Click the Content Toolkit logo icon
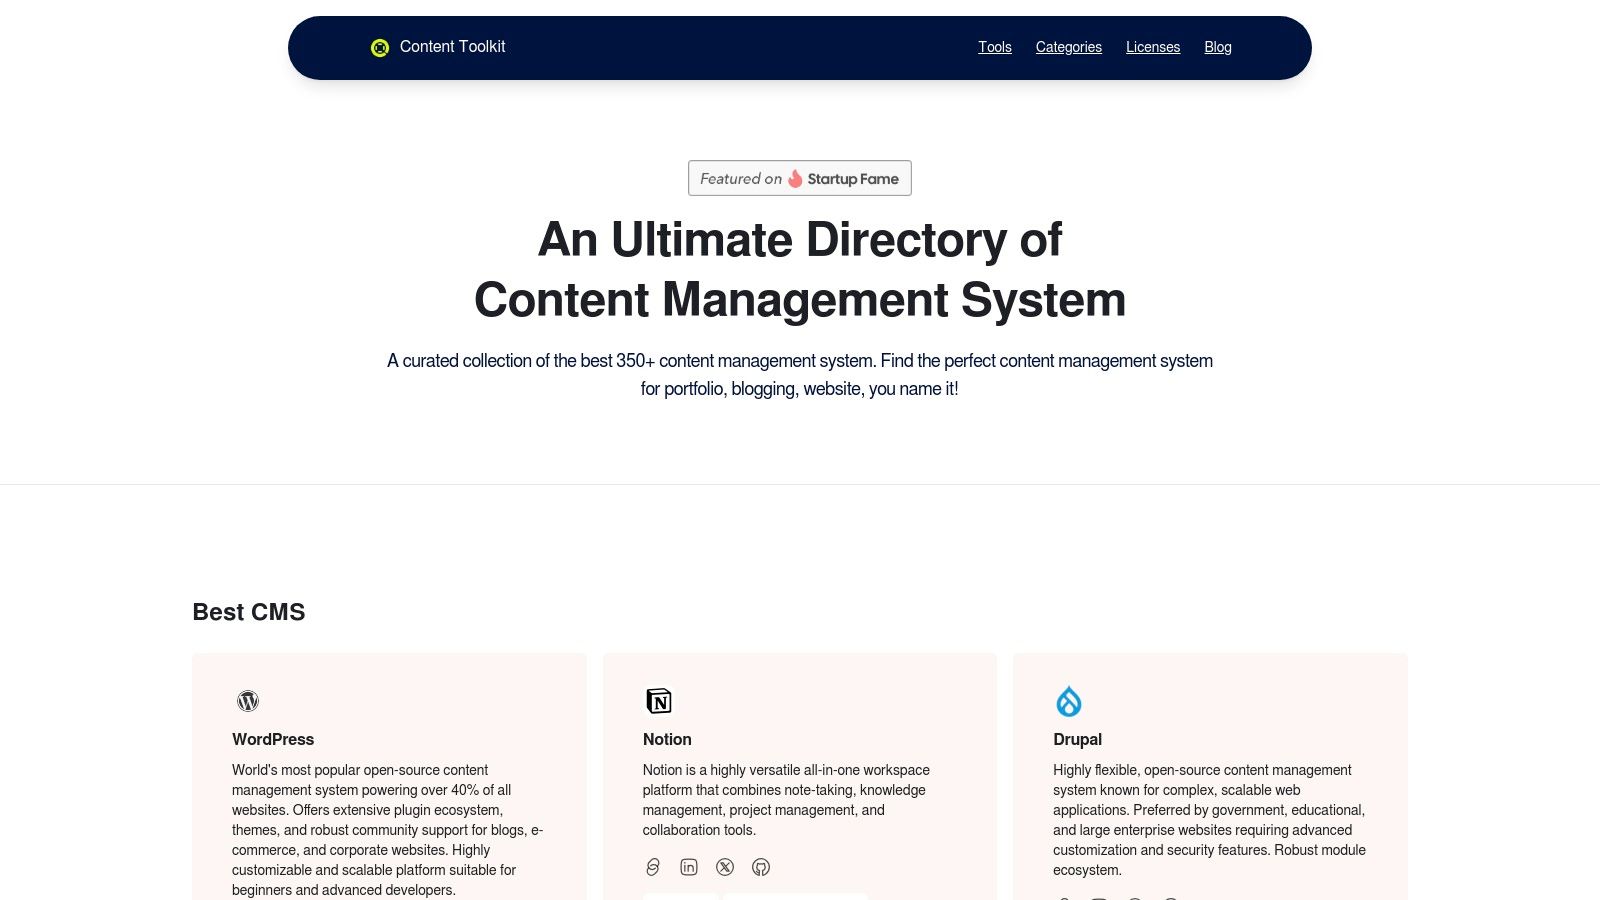 coord(380,48)
